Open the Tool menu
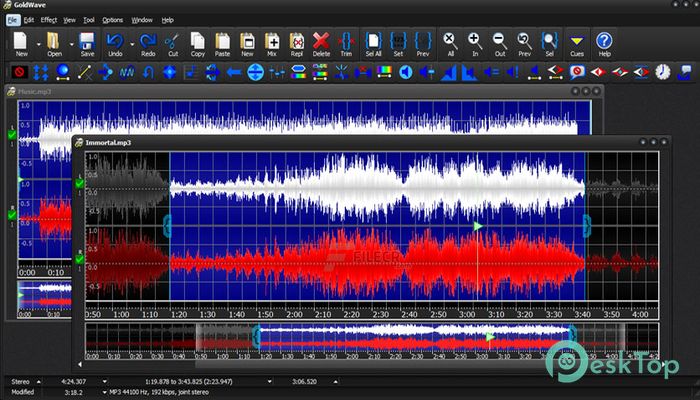This screenshot has width=700, height=400. pyautogui.click(x=89, y=20)
